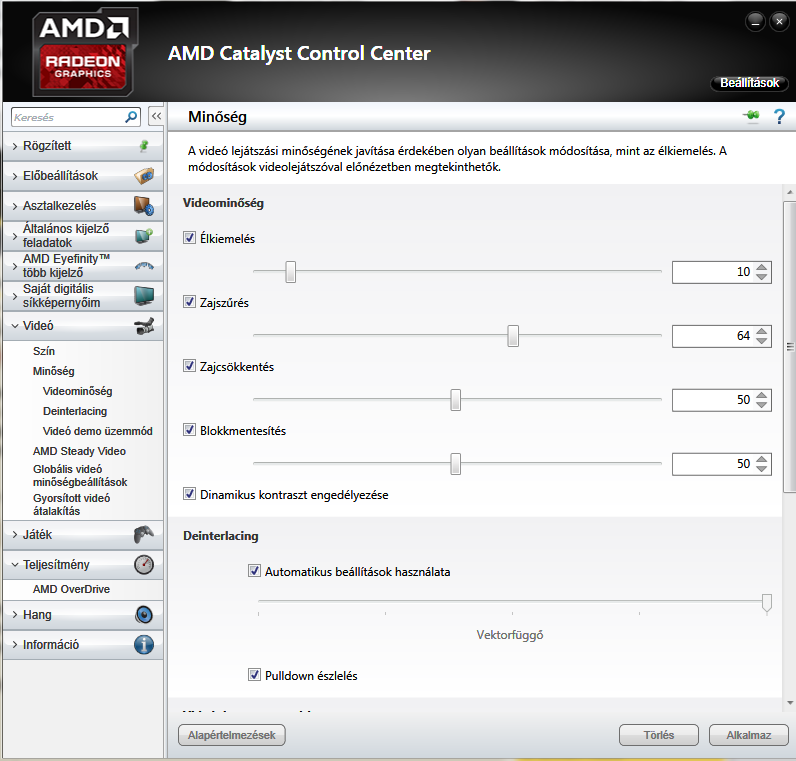The width and height of the screenshot is (796, 761).
Task: Open help with question mark icon
Action: [x=779, y=117]
